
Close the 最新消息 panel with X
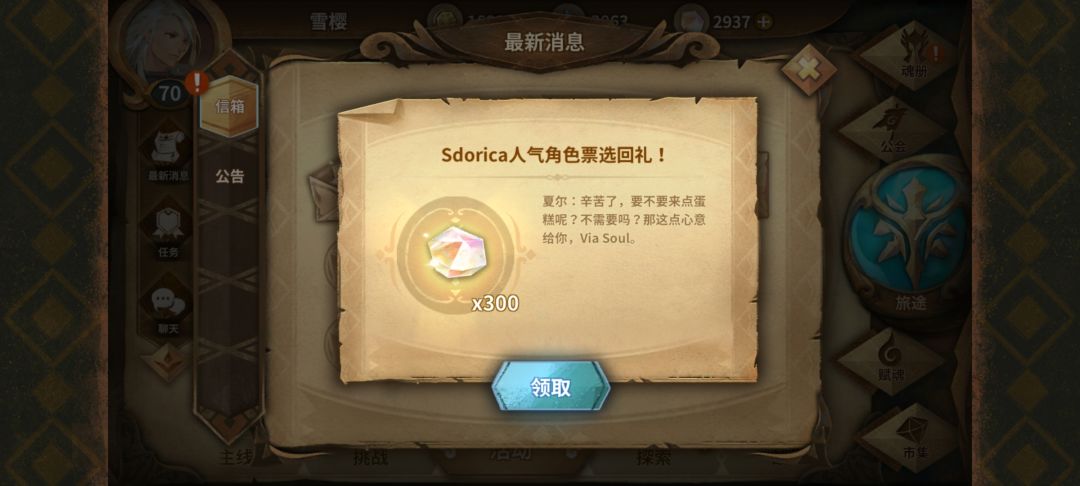809,69
